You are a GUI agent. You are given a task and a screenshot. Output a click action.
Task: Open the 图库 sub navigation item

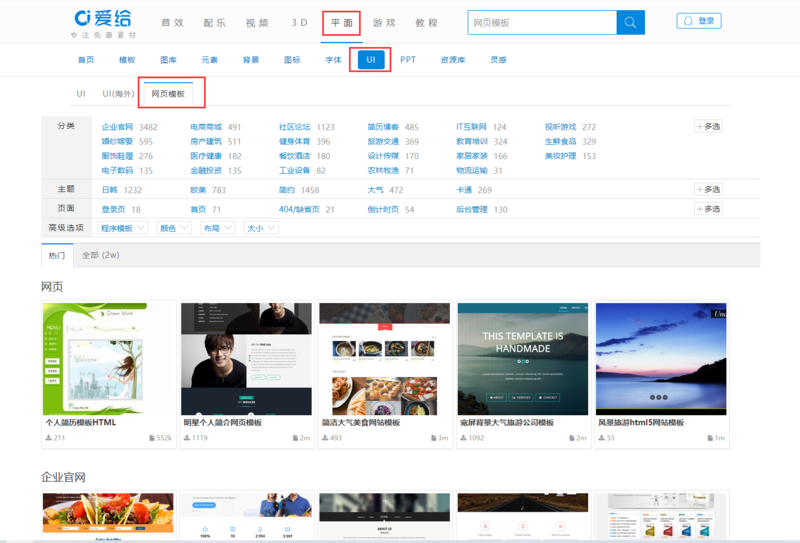click(x=168, y=60)
